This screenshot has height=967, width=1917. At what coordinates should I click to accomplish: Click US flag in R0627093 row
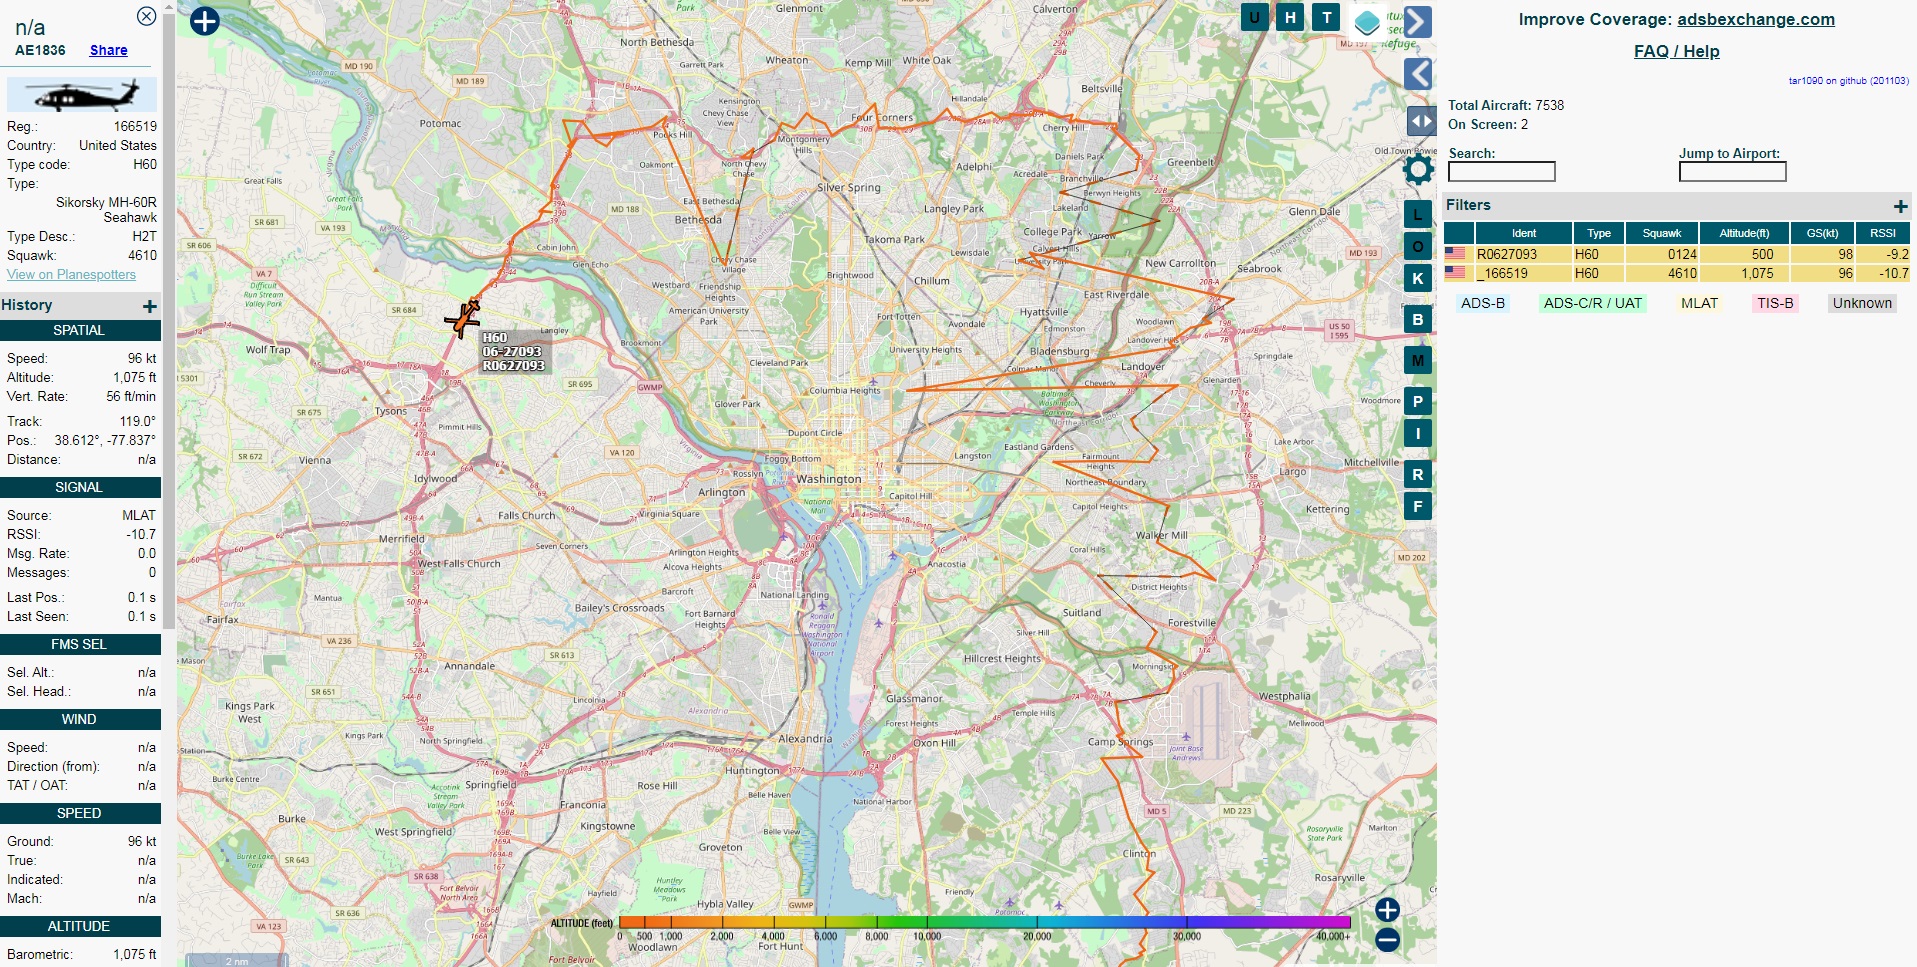coord(1455,254)
